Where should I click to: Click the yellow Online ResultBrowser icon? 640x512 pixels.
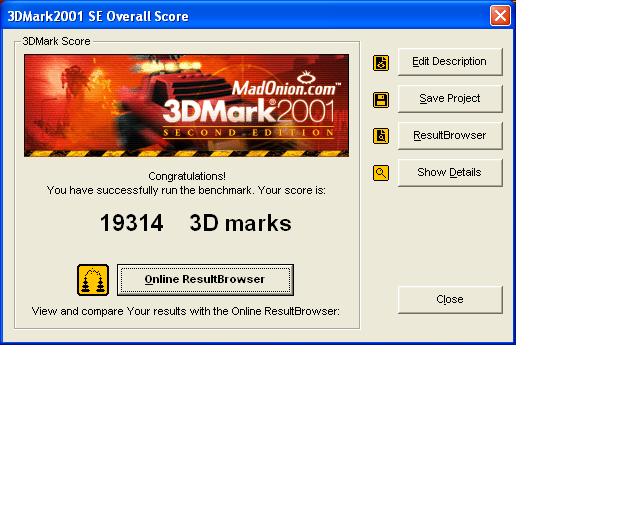point(93,280)
